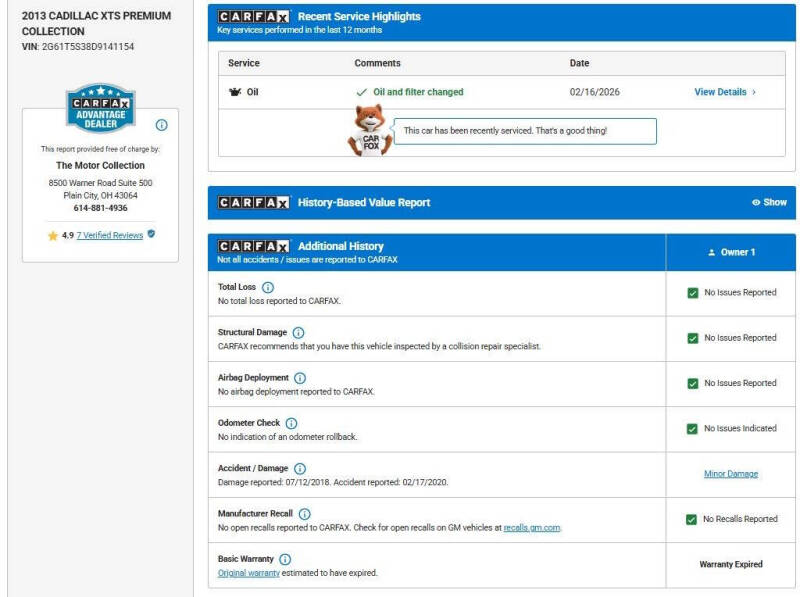Click the recently serviced speech bubble

(x=525, y=131)
